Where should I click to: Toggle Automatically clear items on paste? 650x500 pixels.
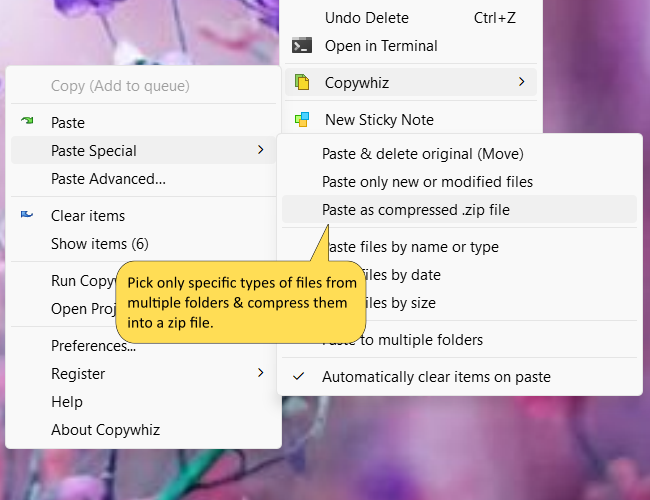436,377
